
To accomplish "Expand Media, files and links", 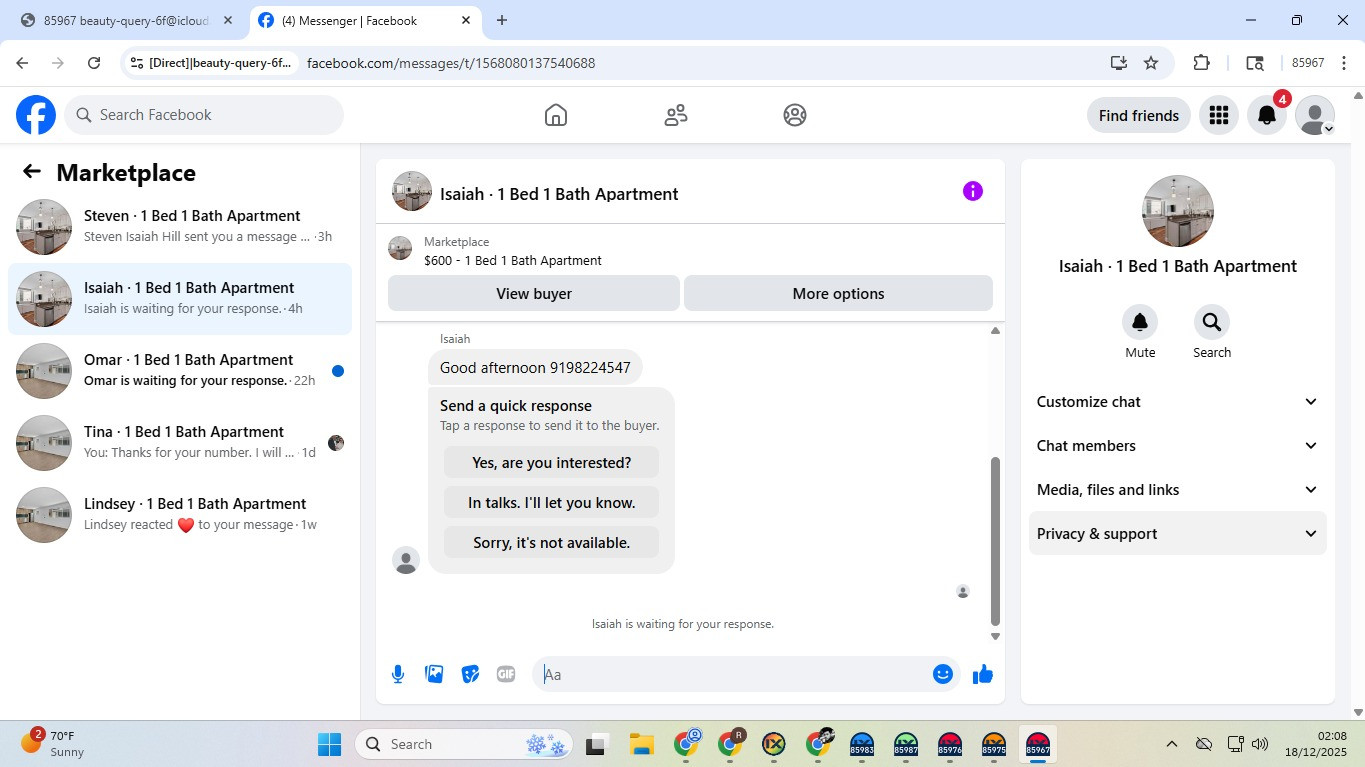I will (x=1178, y=490).
